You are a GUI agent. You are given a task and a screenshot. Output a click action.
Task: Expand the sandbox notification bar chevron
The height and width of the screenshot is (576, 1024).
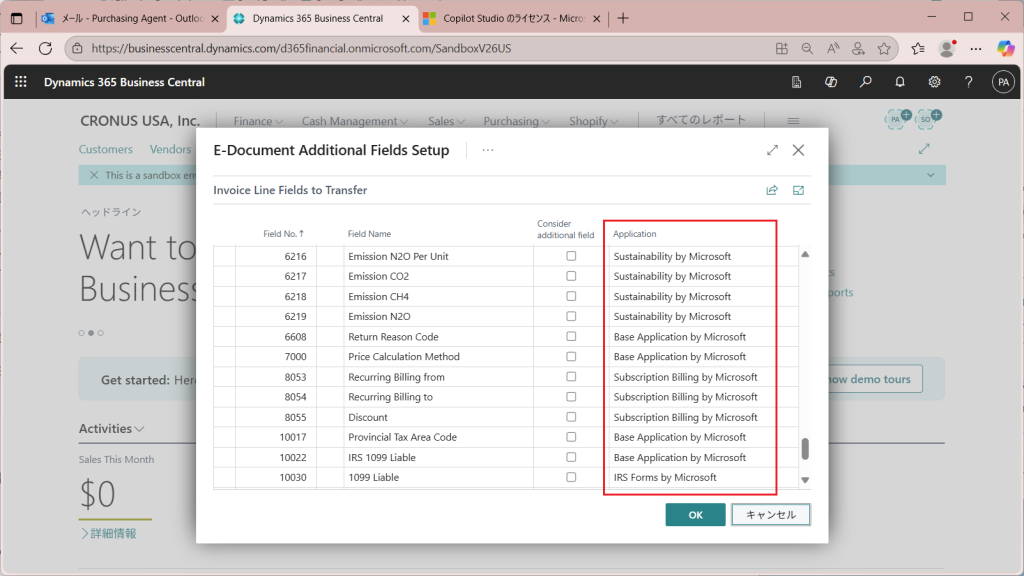point(931,175)
